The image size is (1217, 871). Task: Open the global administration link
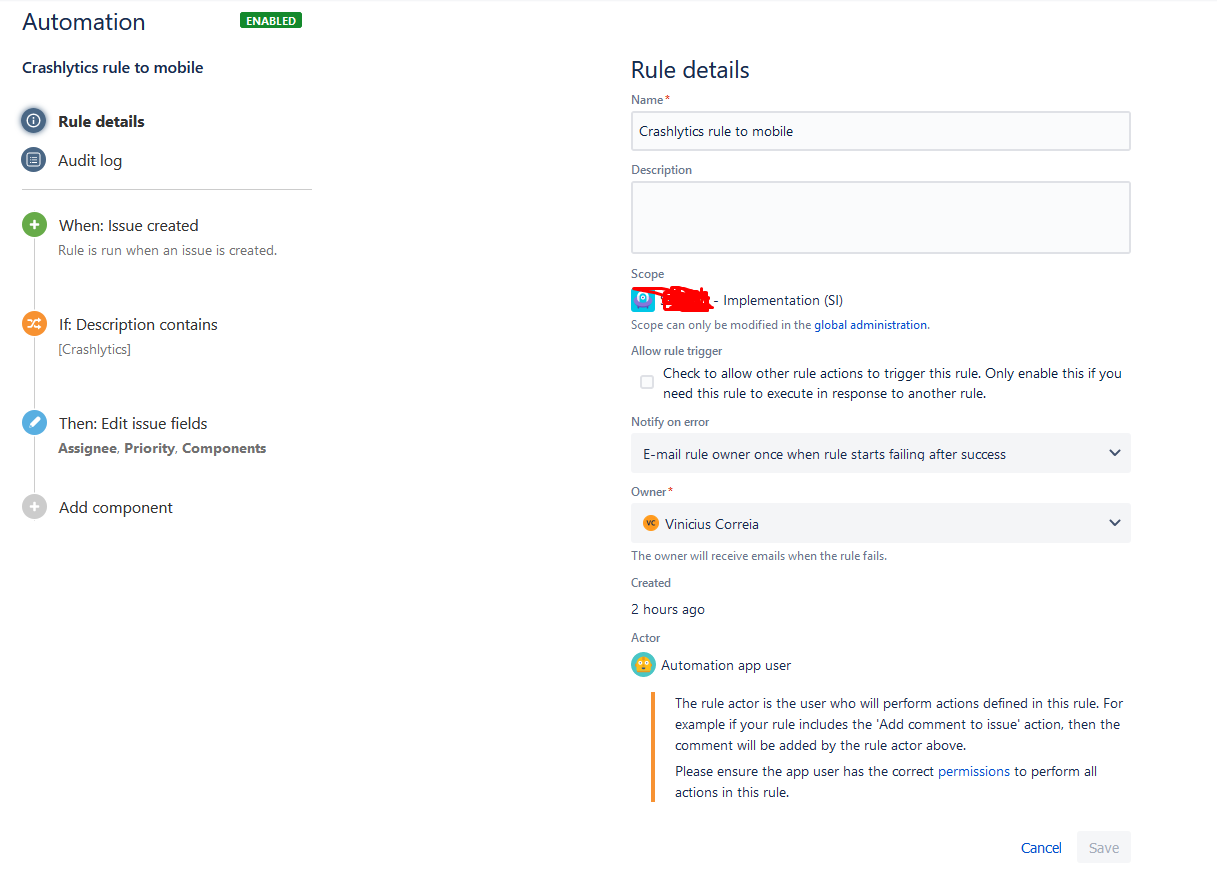tap(871, 325)
